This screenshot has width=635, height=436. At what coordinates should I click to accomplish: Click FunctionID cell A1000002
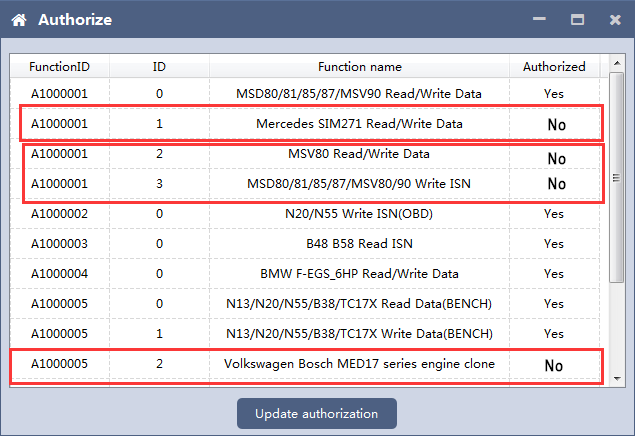[60, 214]
